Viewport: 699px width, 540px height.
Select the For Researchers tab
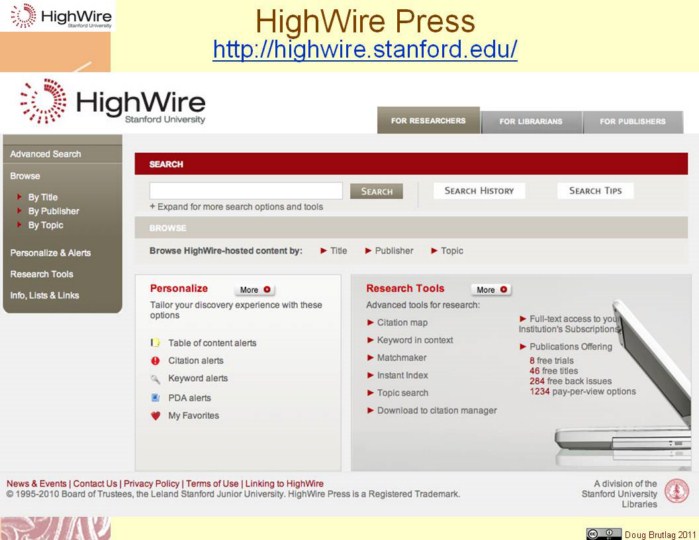point(428,121)
